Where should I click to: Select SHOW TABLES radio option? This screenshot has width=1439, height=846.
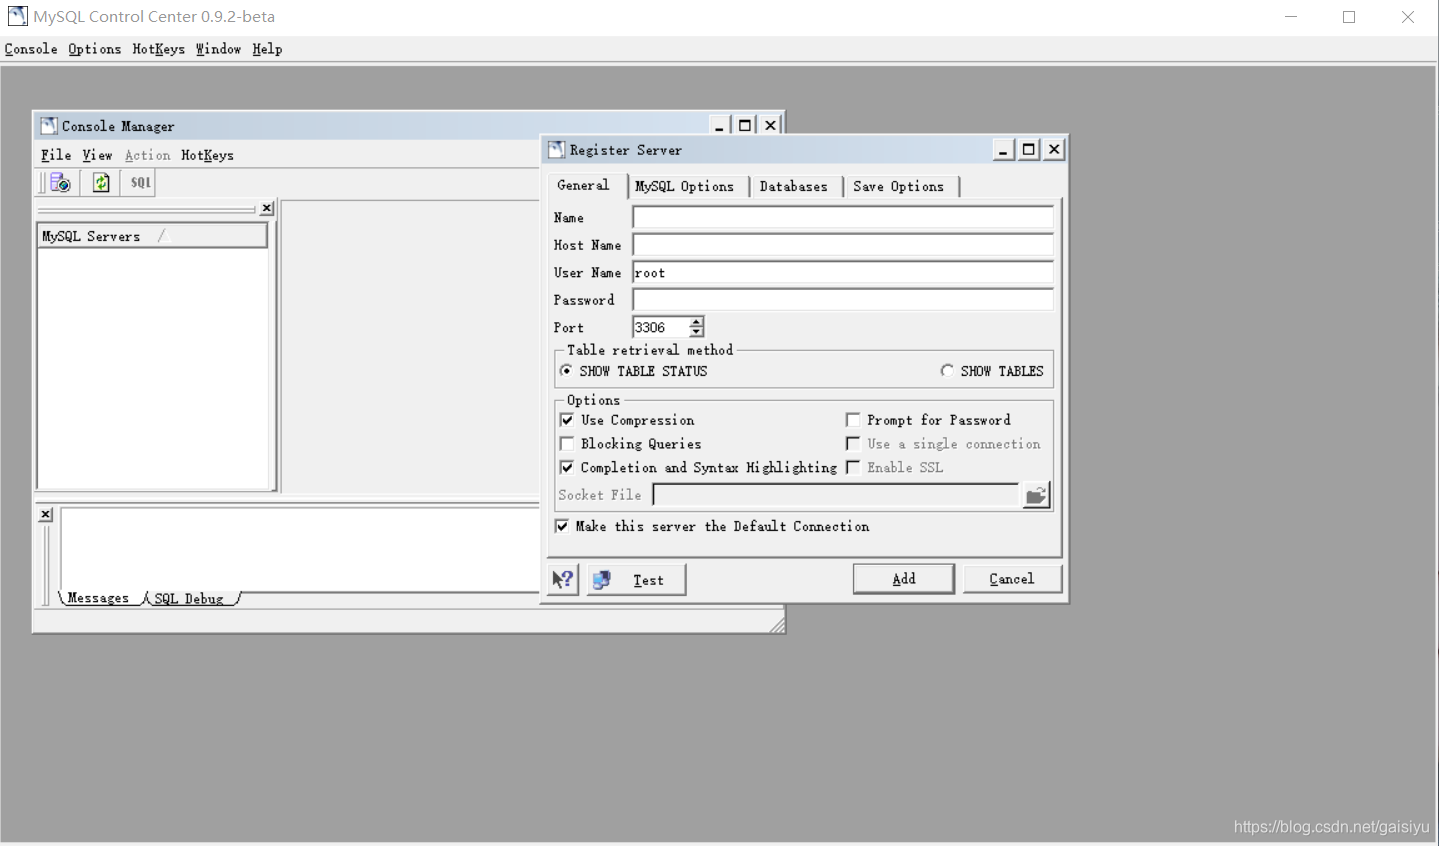click(x=947, y=371)
